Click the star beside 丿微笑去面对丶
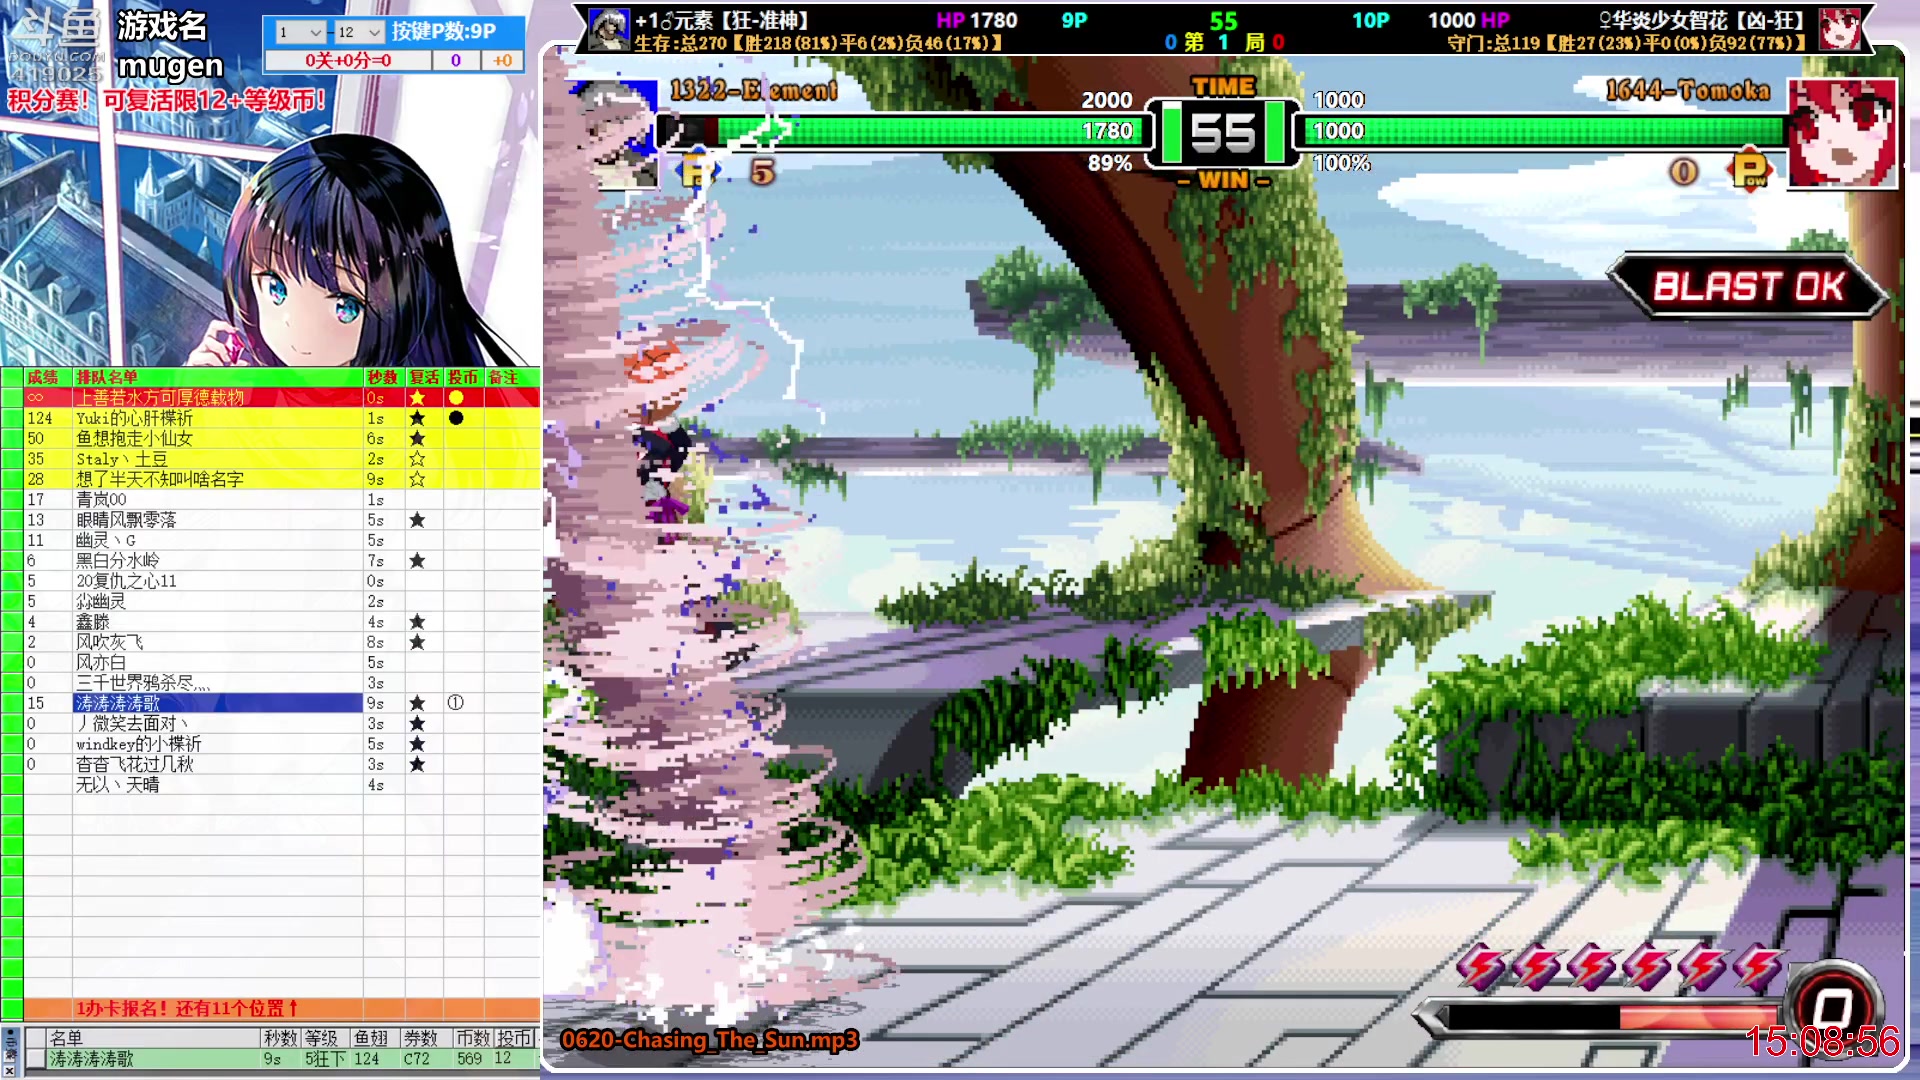This screenshot has width=1920, height=1080. [x=417, y=723]
